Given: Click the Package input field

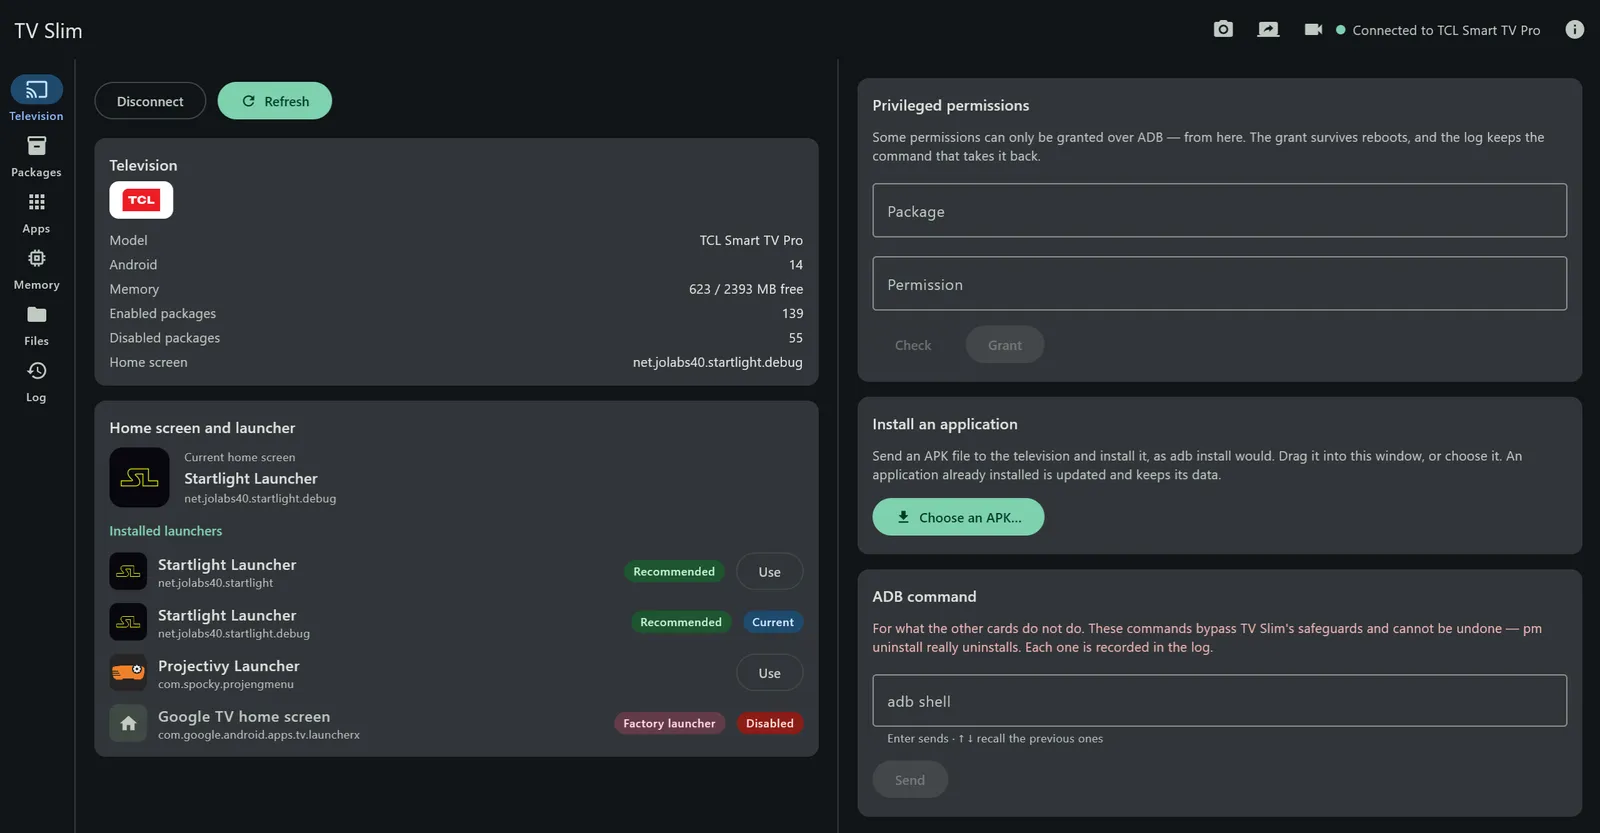Looking at the screenshot, I should point(1219,210).
